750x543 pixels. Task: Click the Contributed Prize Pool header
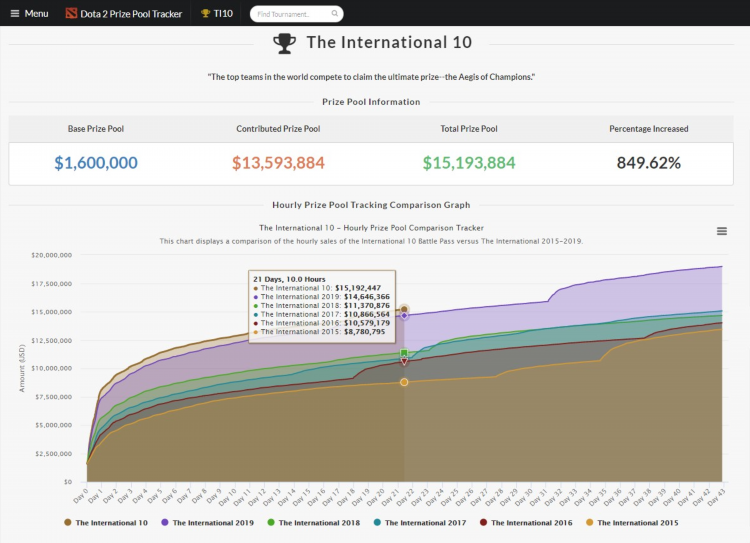pyautogui.click(x=278, y=129)
